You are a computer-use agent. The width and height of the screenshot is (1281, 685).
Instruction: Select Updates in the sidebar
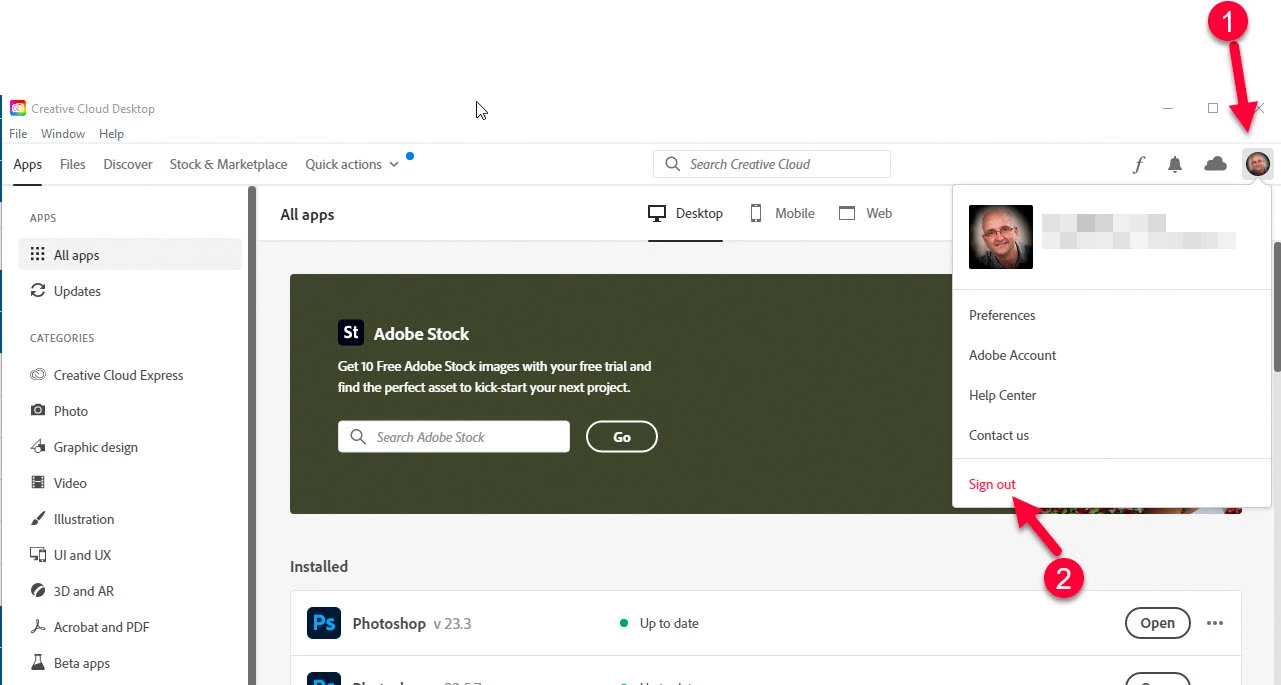click(130, 291)
